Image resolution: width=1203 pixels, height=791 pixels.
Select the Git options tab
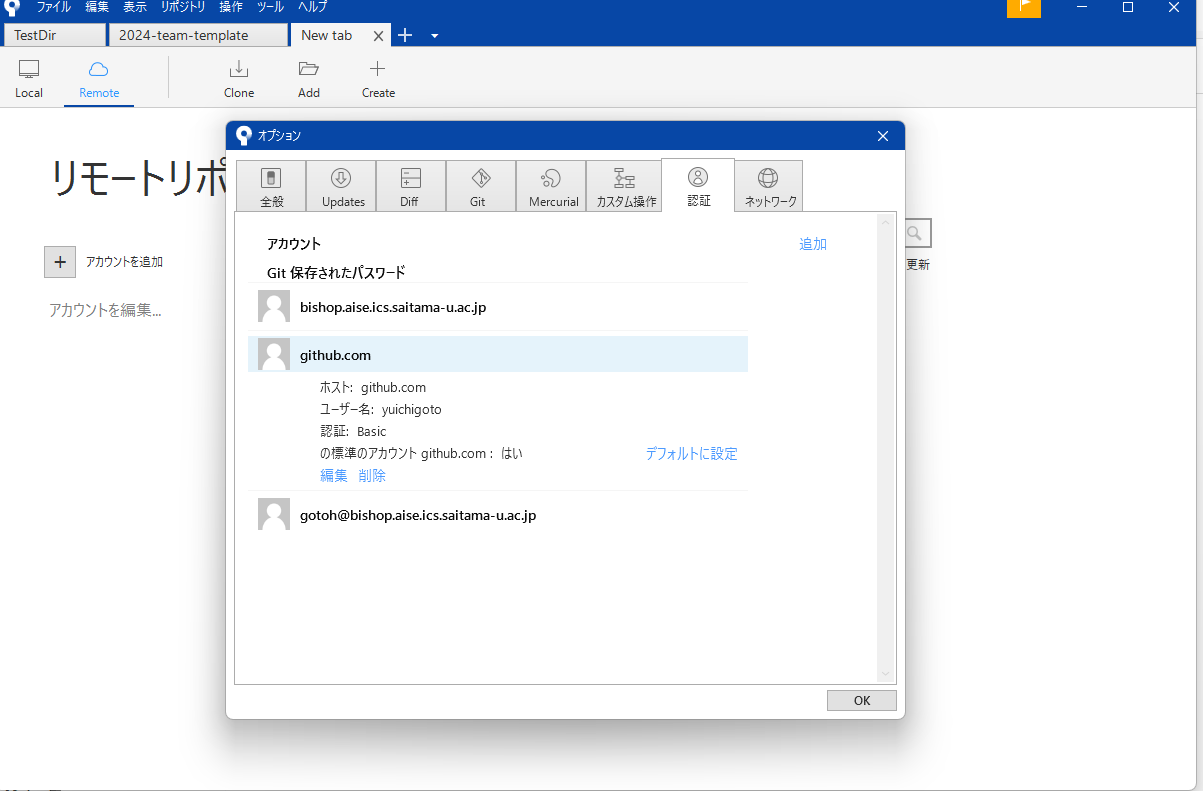click(481, 186)
